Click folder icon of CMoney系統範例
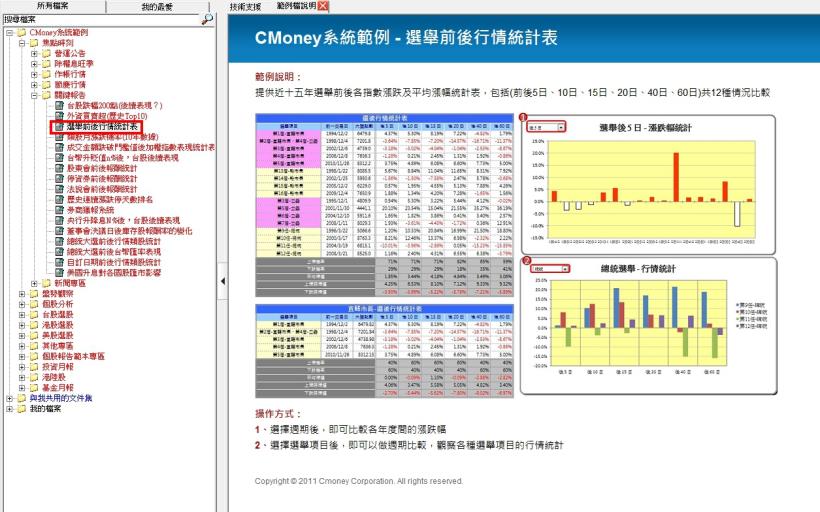The width and height of the screenshot is (820, 512). 21,32
